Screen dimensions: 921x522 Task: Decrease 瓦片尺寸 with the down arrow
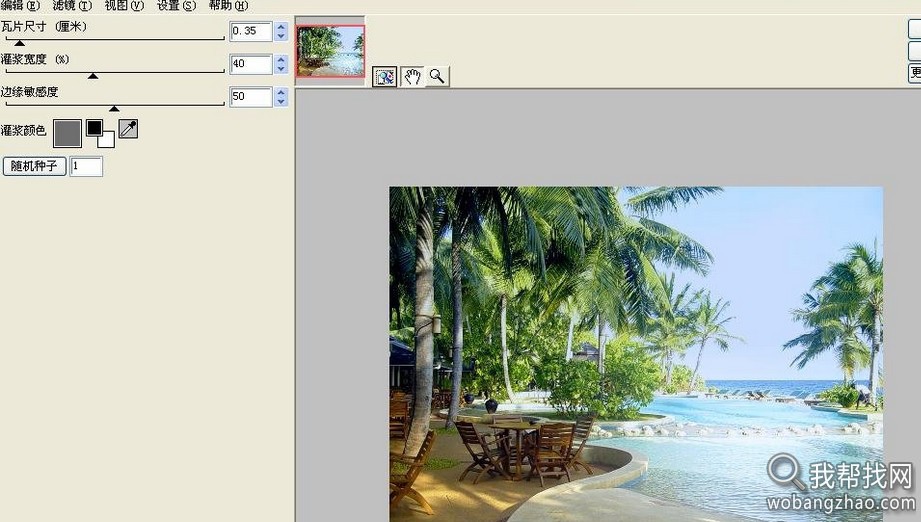tap(281, 36)
